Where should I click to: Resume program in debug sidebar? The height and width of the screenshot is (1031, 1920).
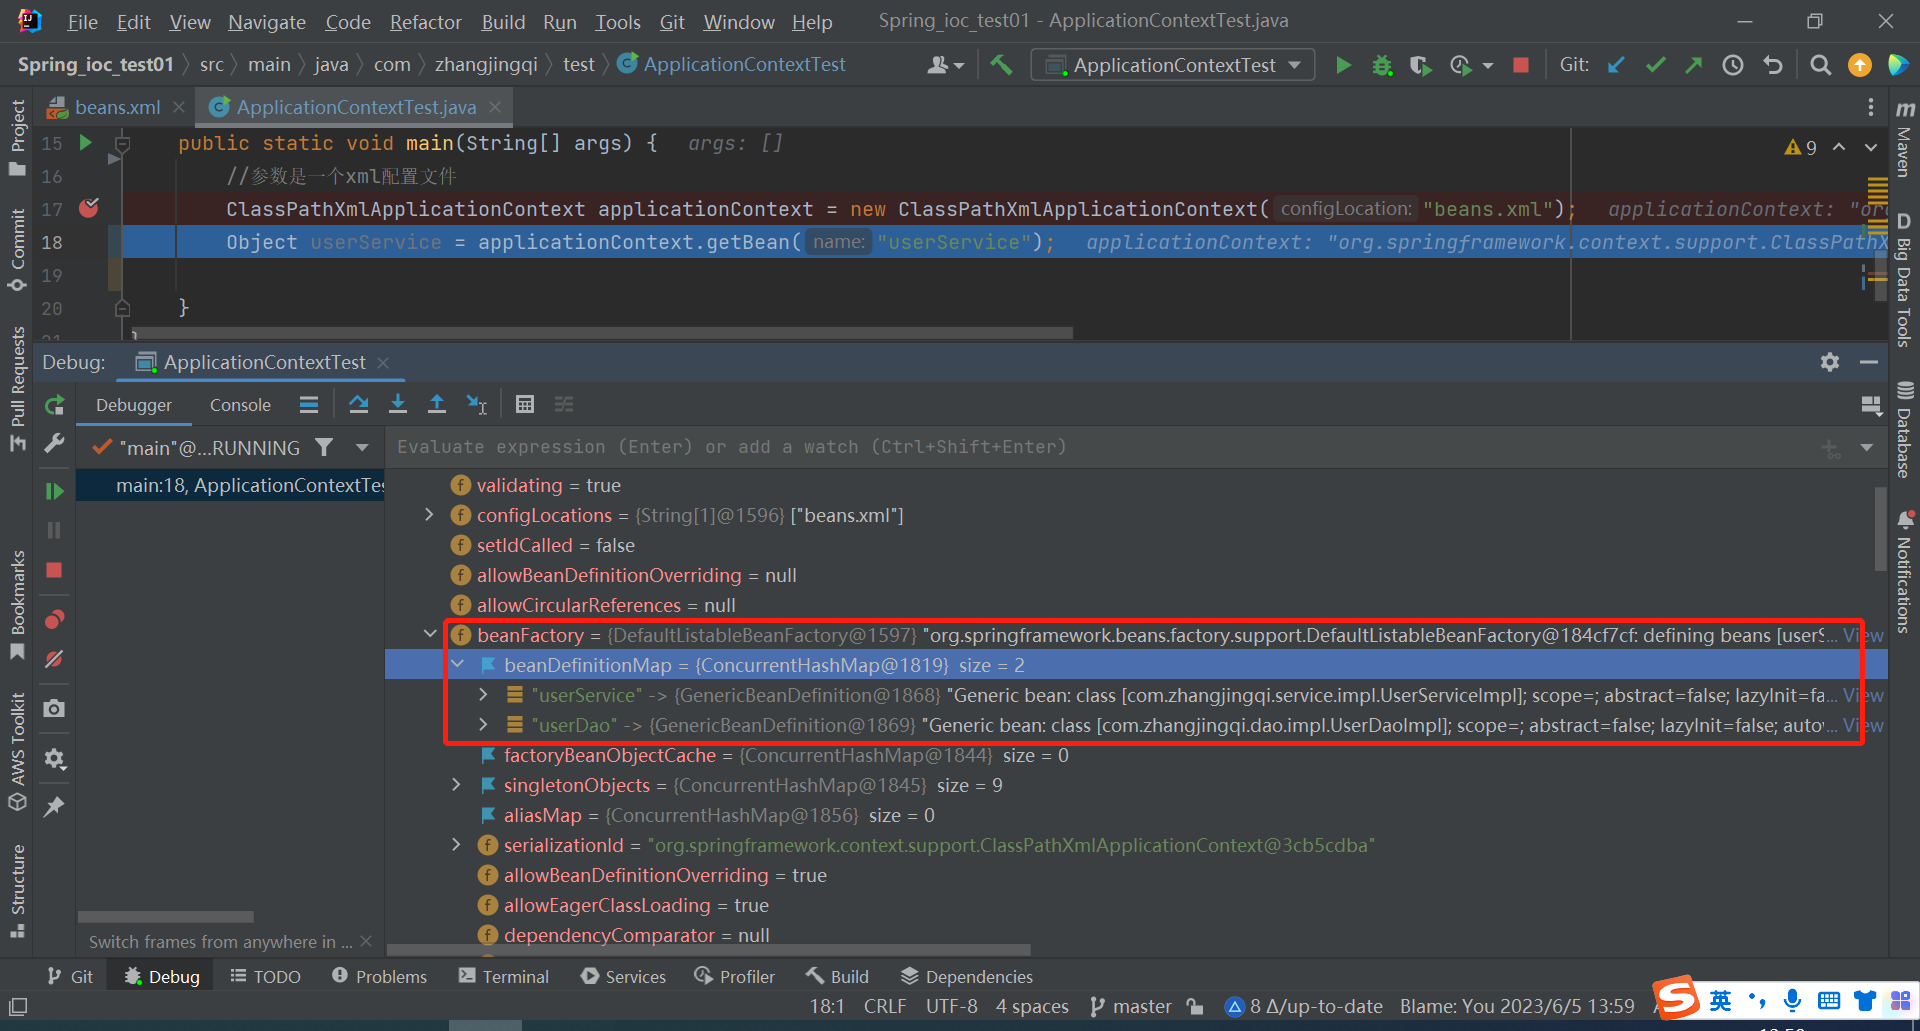pos(54,491)
